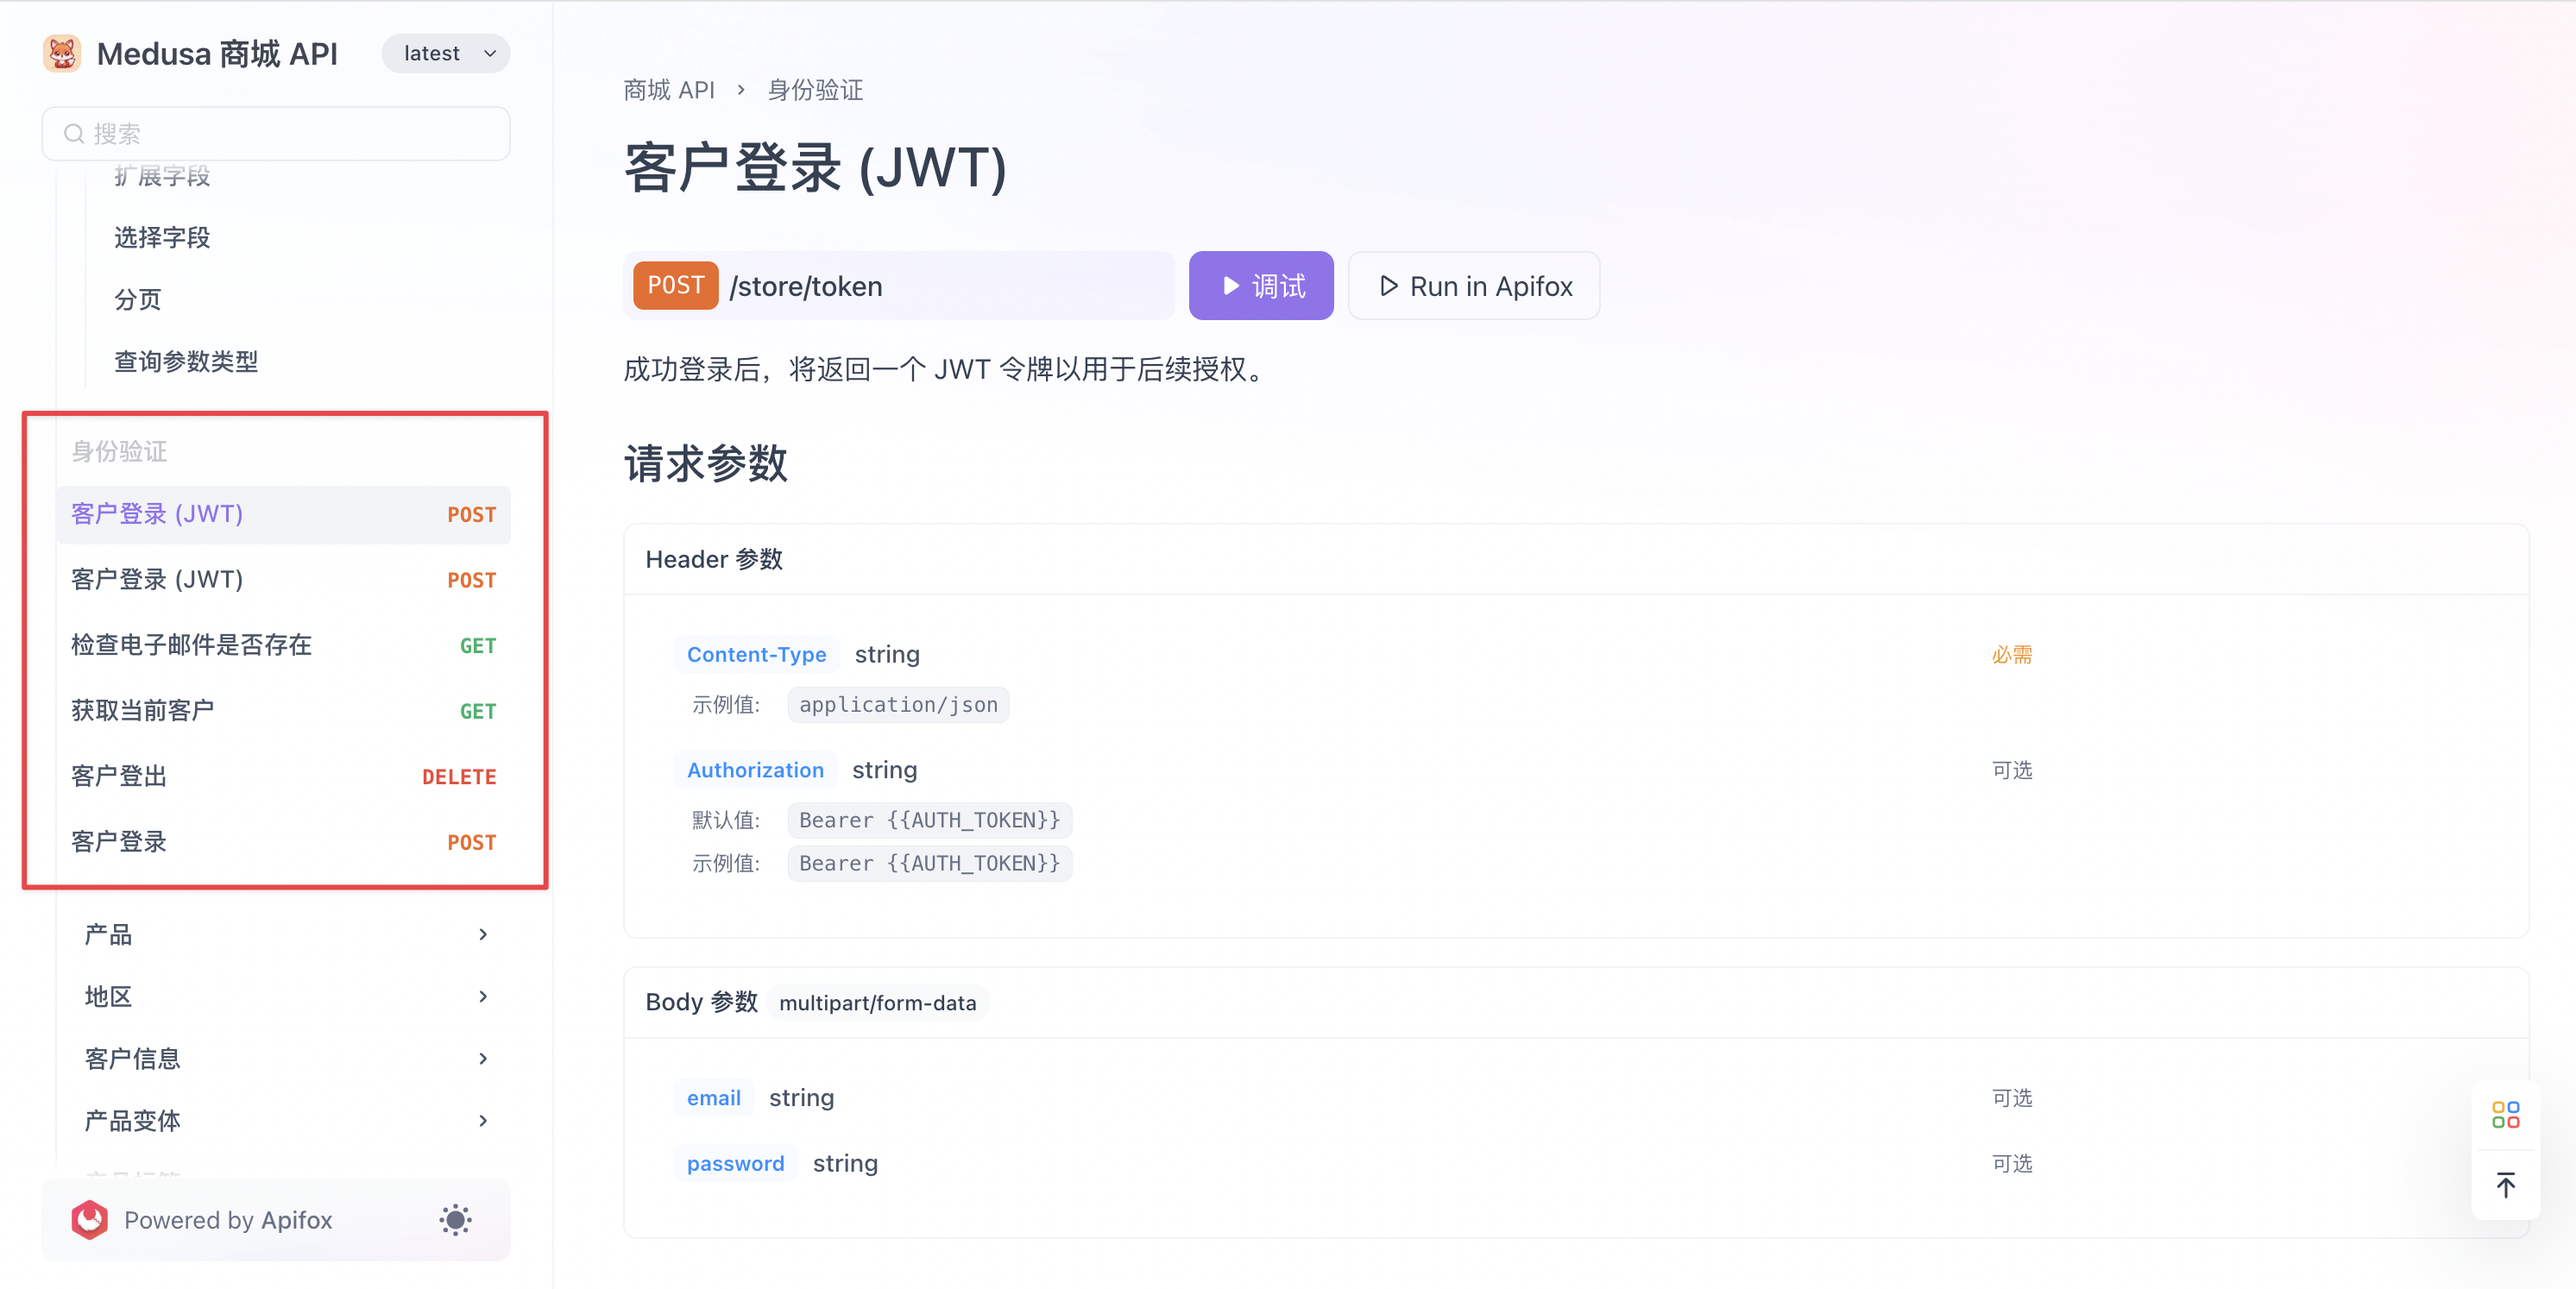The image size is (2576, 1289).
Task: Click the email field label link
Action: [714, 1097]
